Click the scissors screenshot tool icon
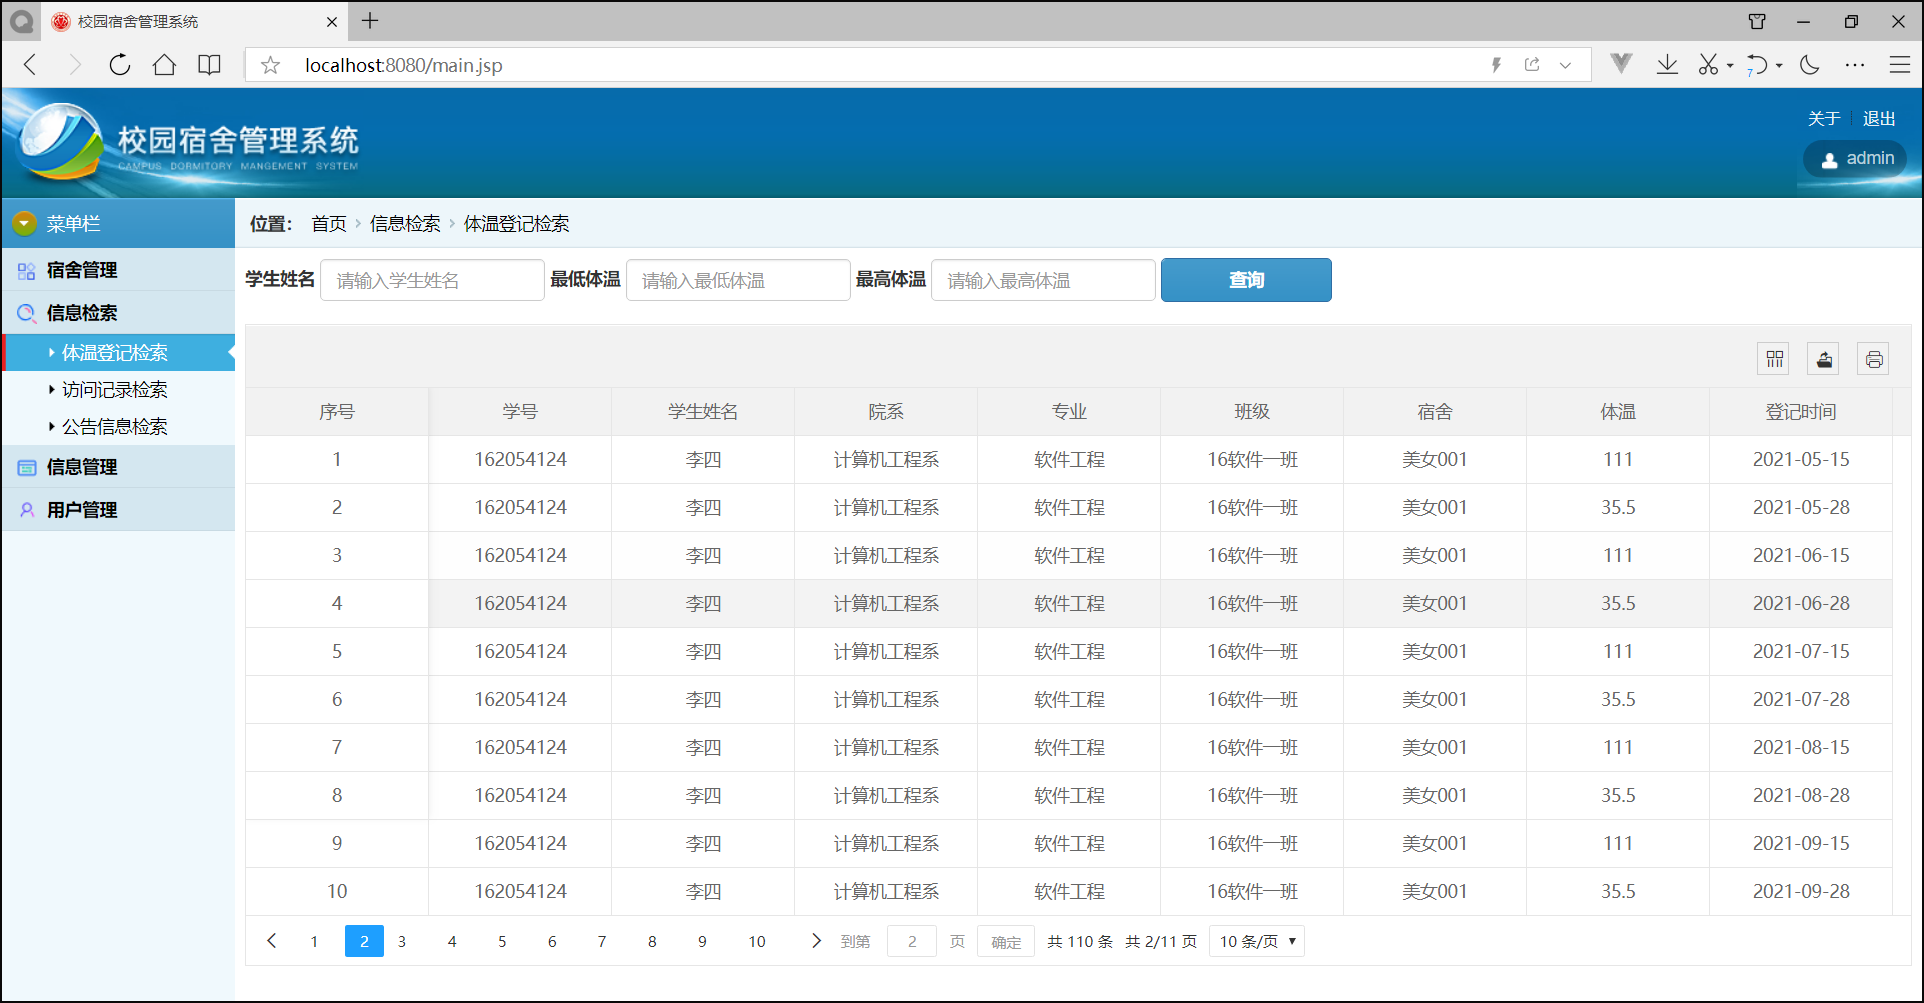1924x1003 pixels. pyautogui.click(x=1708, y=65)
